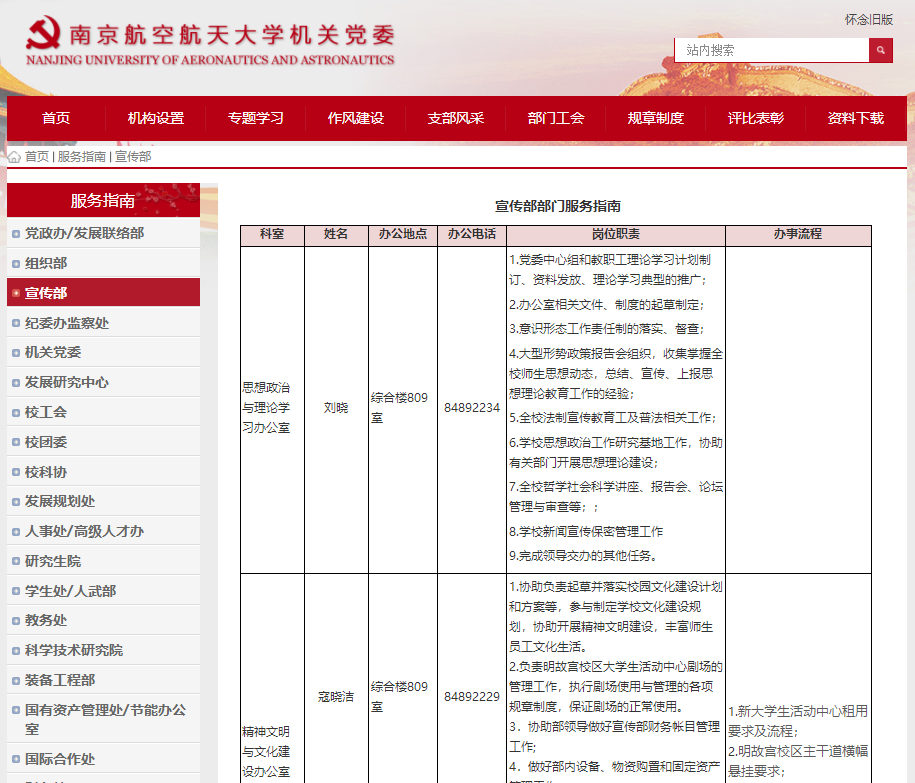Open 党政办/发展联络部 in the sidebar
Screen dimensions: 915x783
(x=84, y=233)
